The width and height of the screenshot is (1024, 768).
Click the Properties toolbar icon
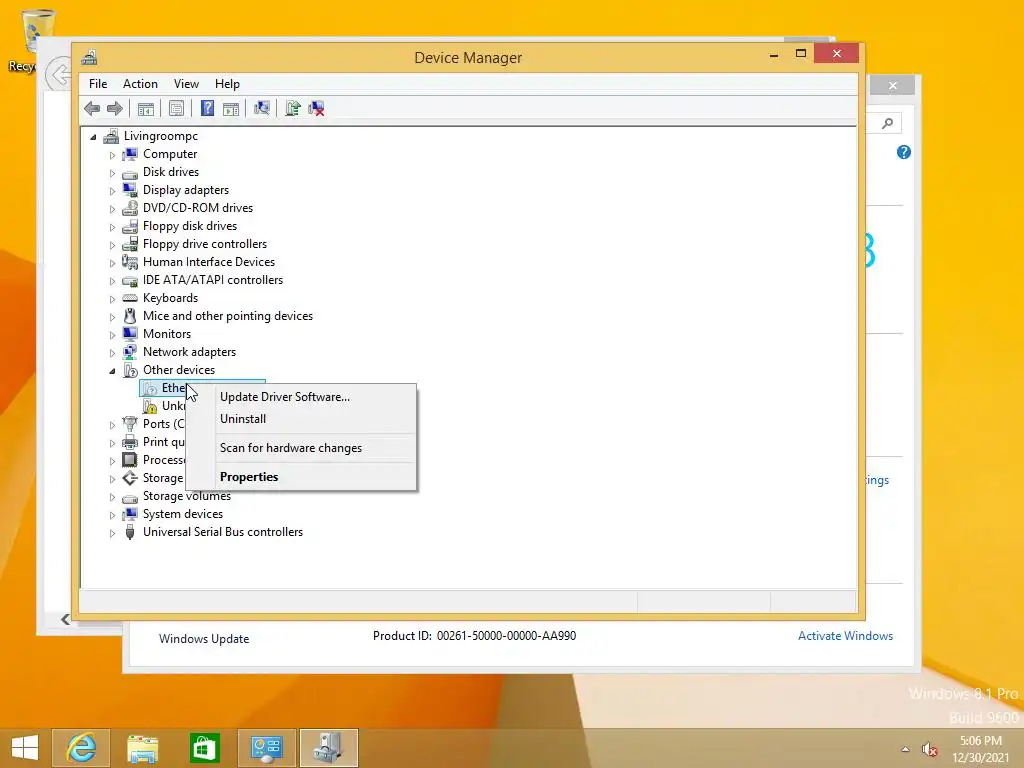(176, 108)
